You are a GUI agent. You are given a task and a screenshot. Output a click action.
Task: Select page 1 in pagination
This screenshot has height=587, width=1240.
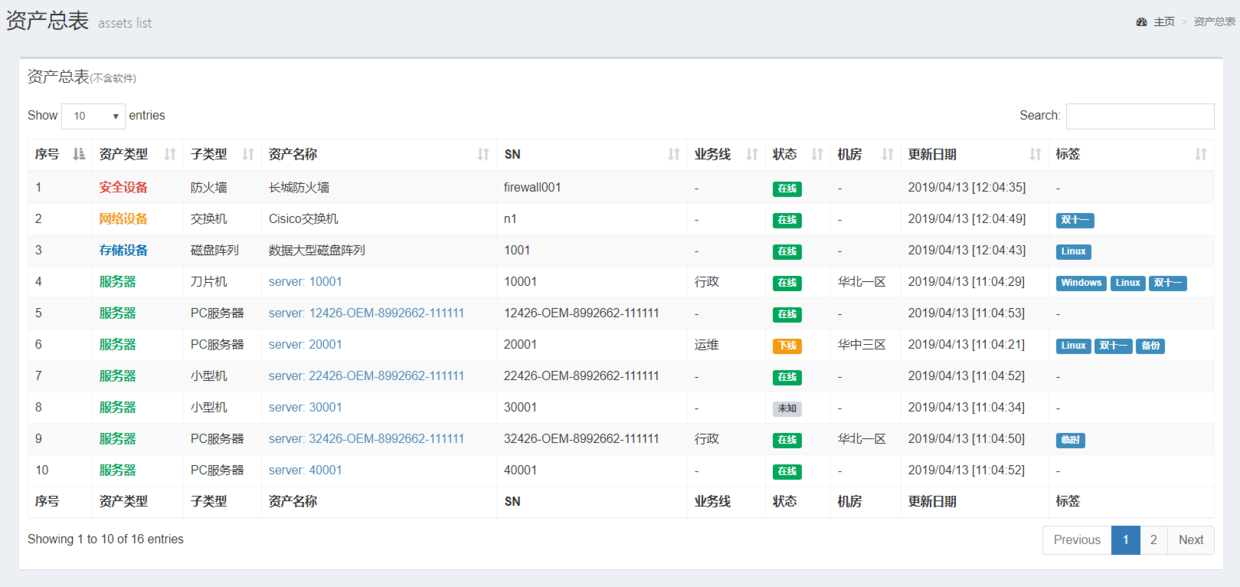coord(1125,540)
